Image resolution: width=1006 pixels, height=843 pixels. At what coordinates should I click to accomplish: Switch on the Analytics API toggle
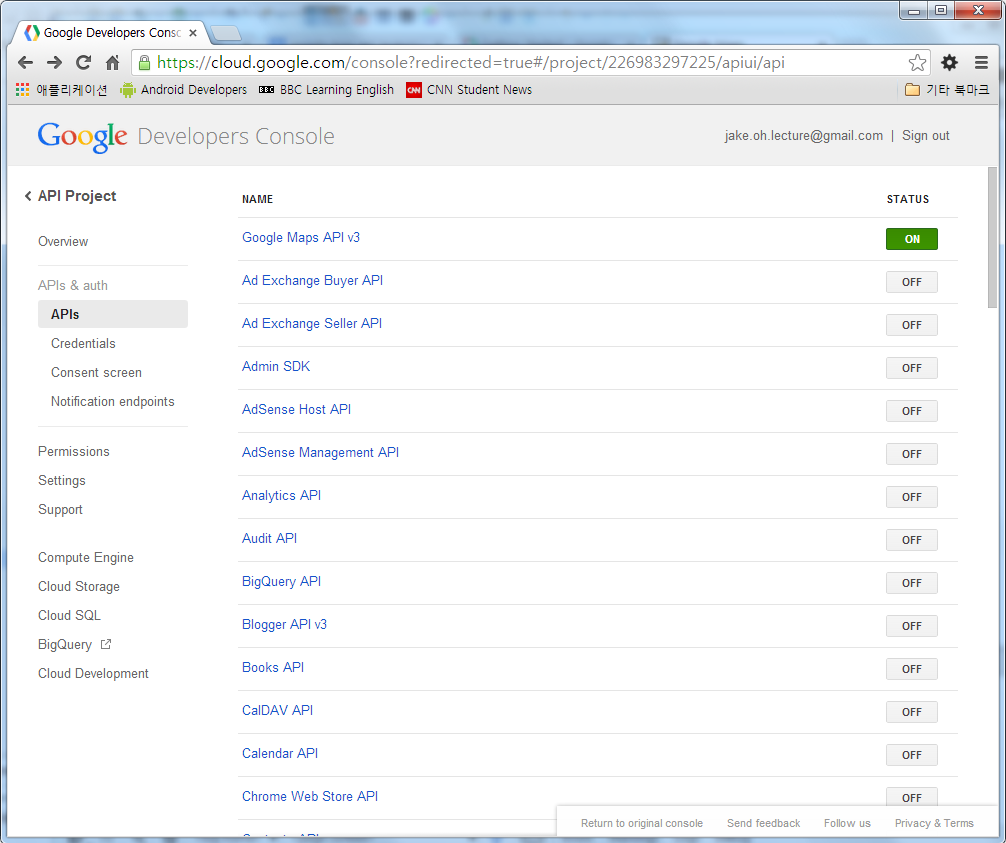click(x=912, y=497)
